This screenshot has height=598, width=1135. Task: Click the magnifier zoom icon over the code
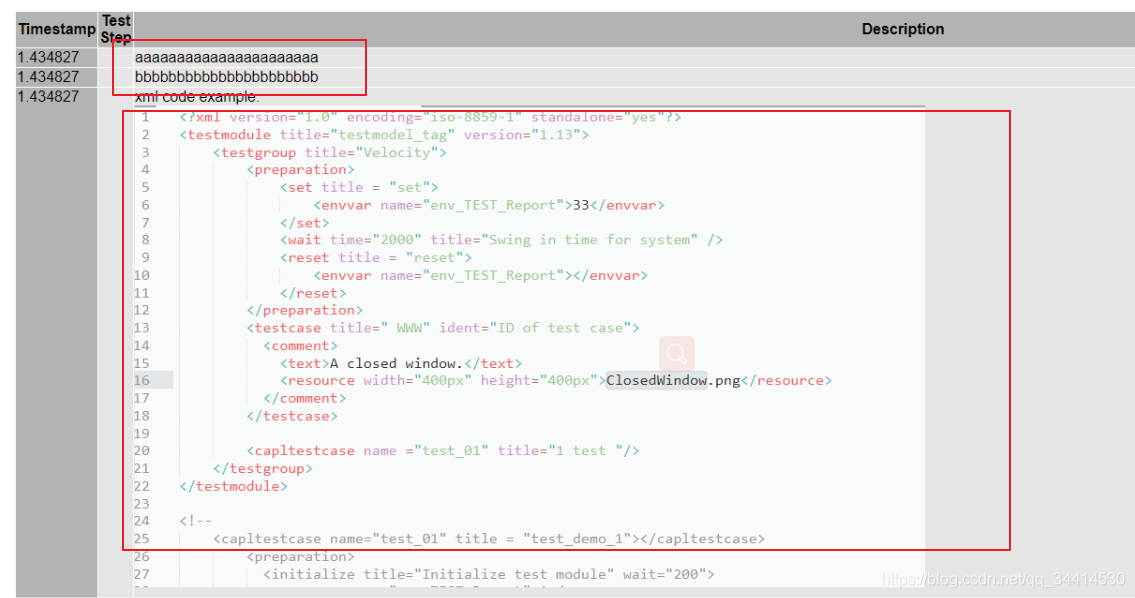coord(675,354)
